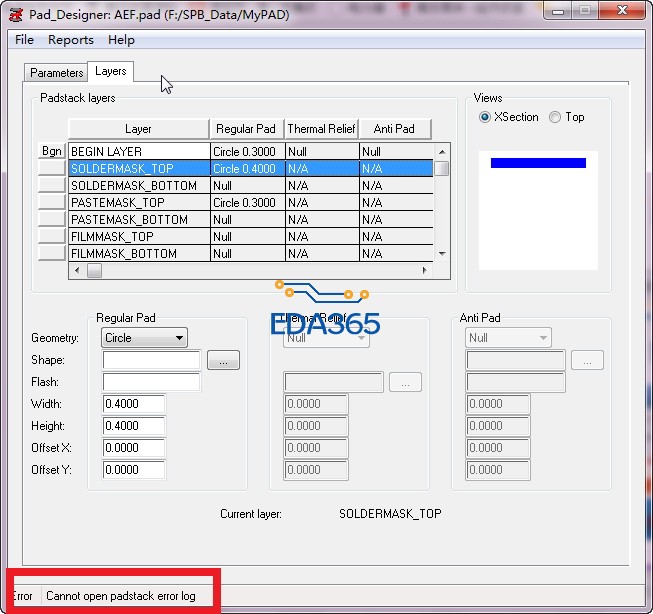Click the status bar padstack error message
The width and height of the screenshot is (653, 614).
tap(121, 596)
